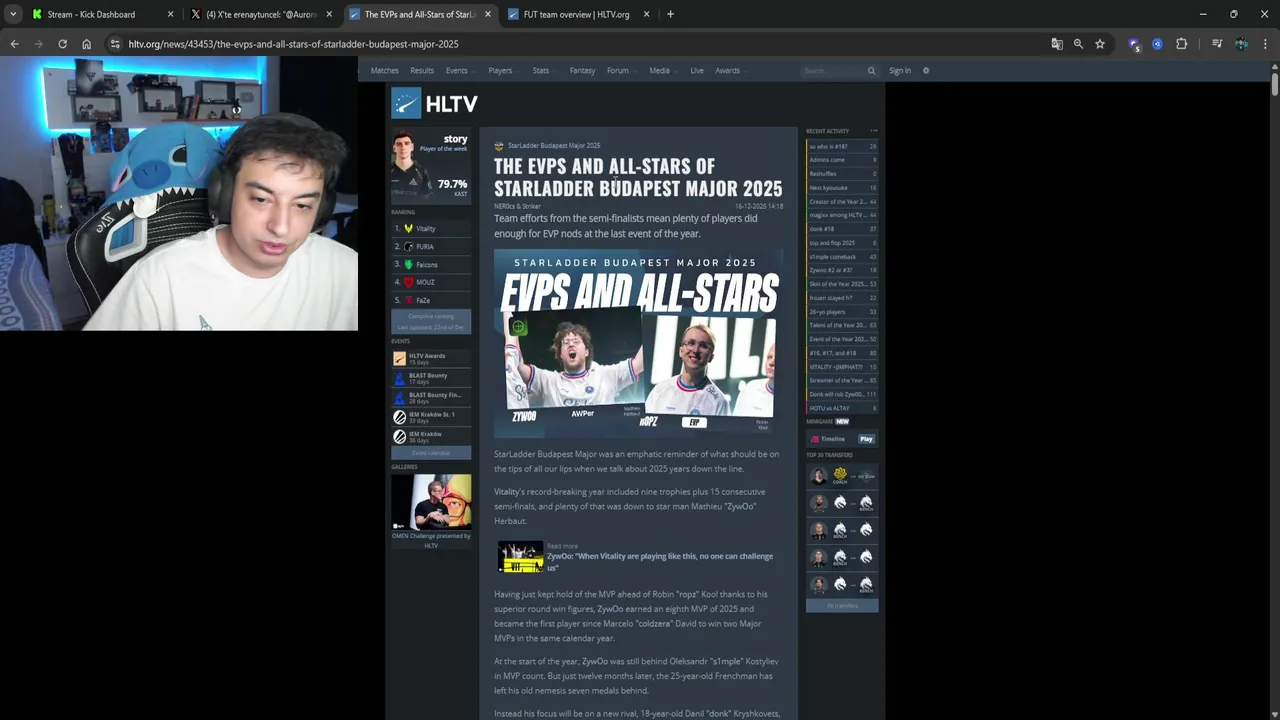The height and width of the screenshot is (720, 1280).
Task: Open the zoom magnifier in the address bar
Action: click(1078, 44)
